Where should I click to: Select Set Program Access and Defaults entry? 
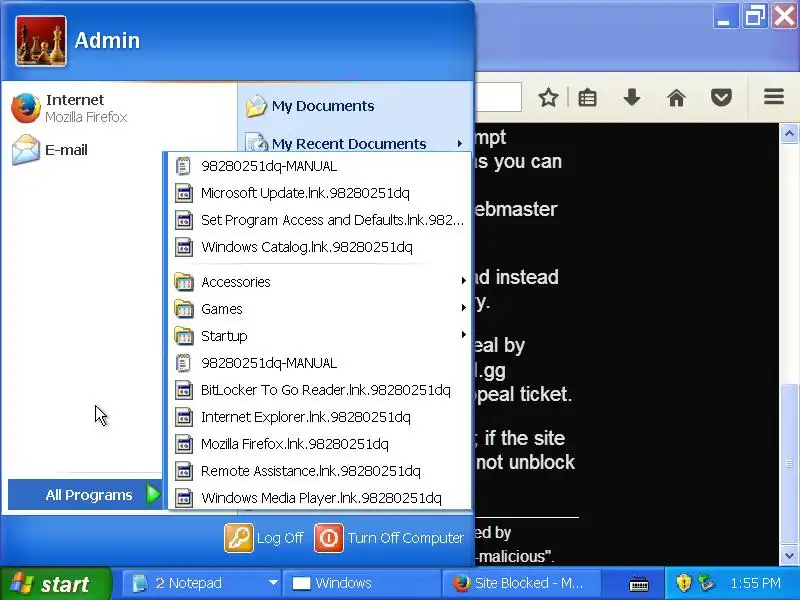point(319,220)
